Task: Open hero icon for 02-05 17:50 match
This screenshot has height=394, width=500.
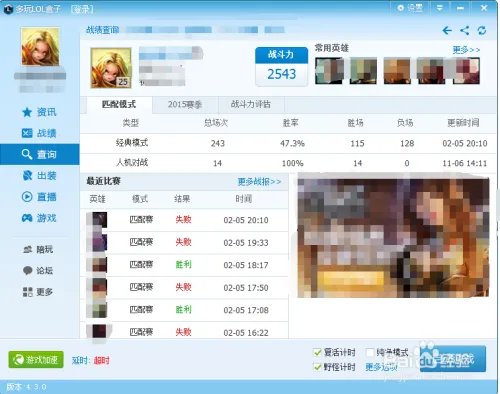Action: tap(97, 287)
